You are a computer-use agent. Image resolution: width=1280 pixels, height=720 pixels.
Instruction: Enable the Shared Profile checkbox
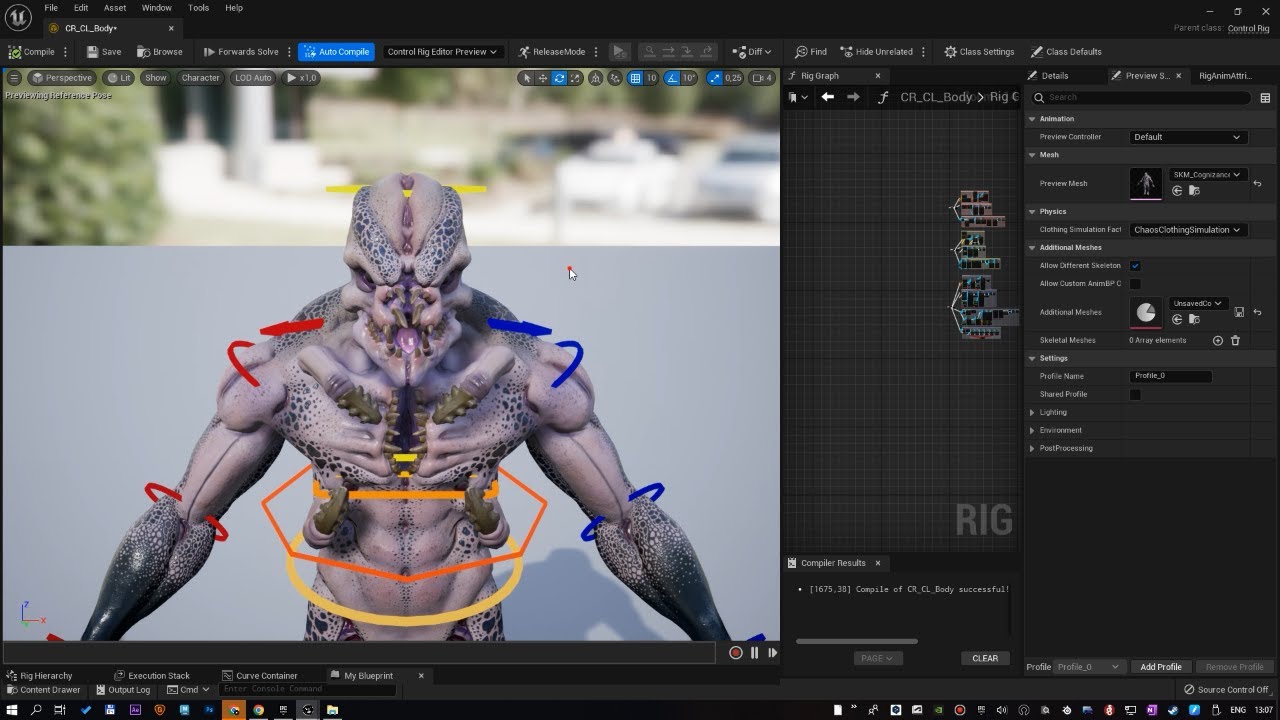pyautogui.click(x=1135, y=394)
